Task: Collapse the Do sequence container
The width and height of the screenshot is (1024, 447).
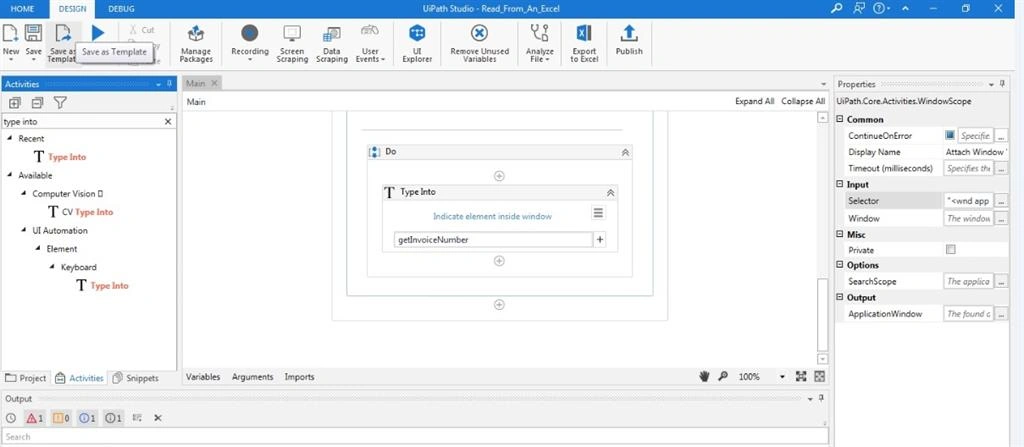Action: 625,152
